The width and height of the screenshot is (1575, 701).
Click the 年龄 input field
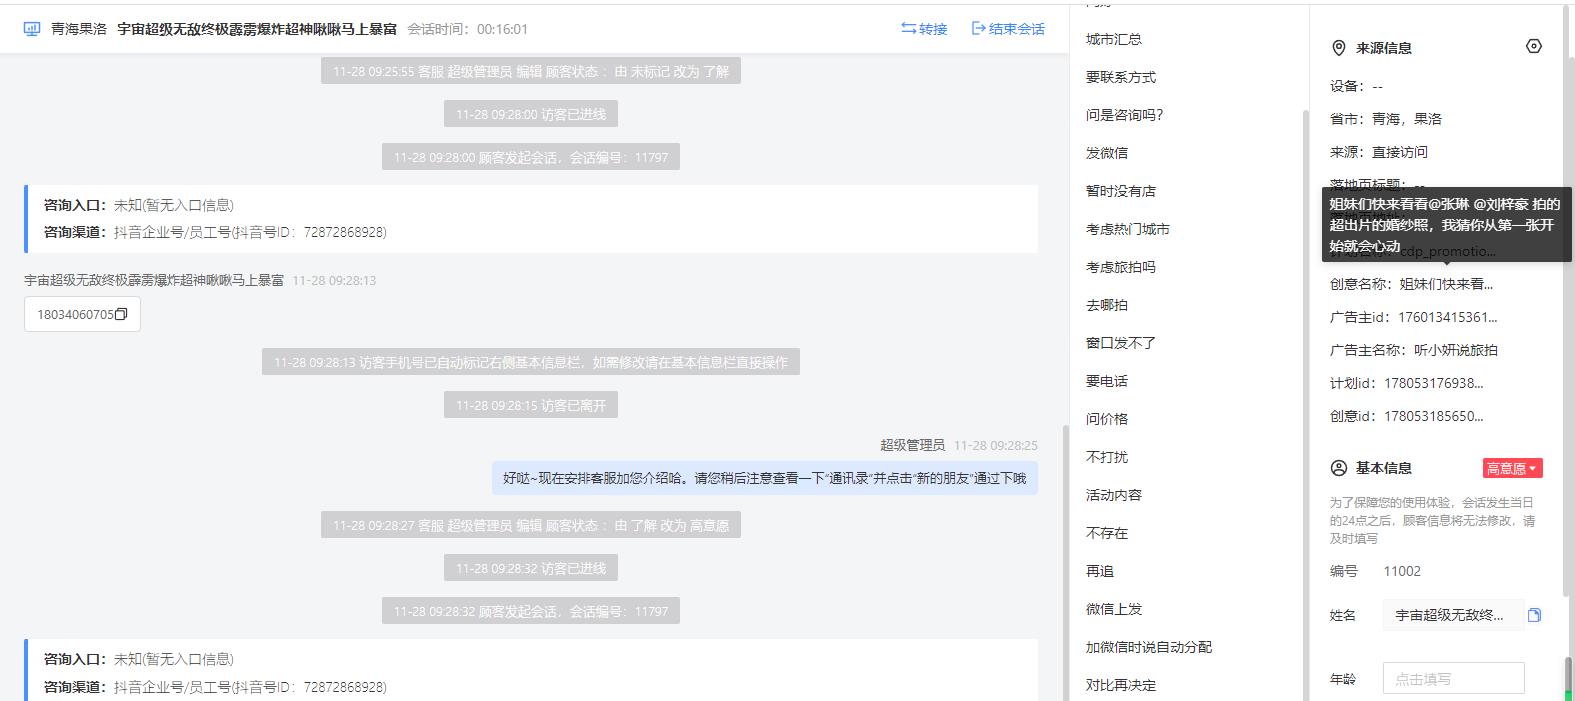pos(1454,678)
